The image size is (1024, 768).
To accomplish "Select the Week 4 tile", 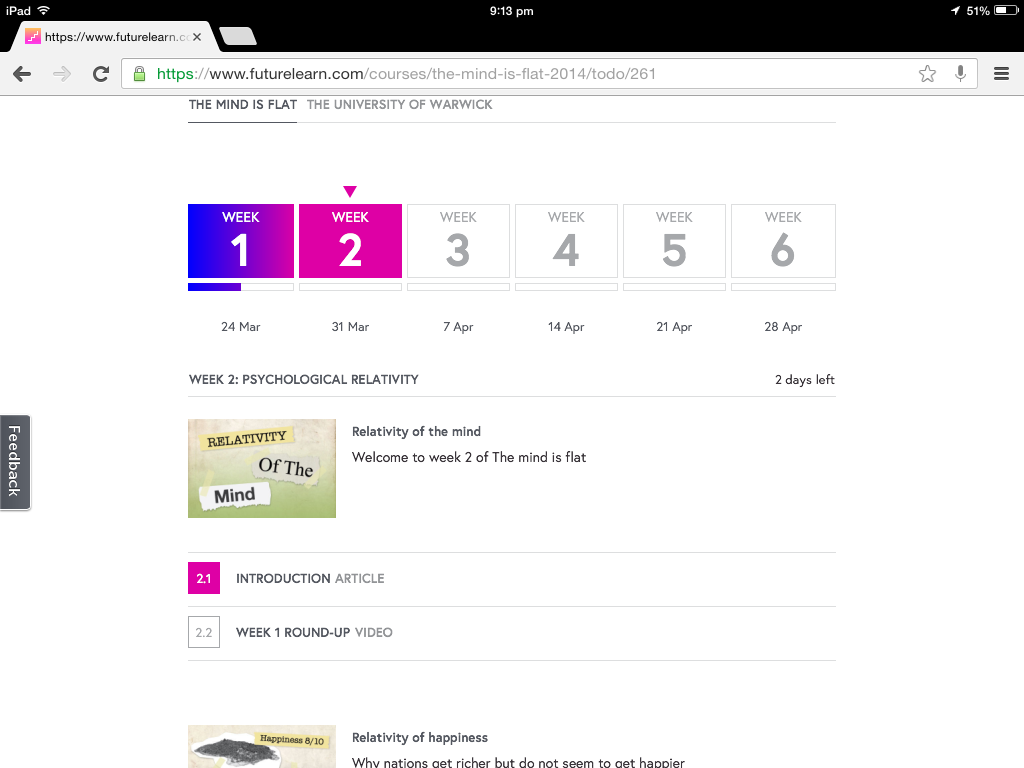I will pos(566,241).
